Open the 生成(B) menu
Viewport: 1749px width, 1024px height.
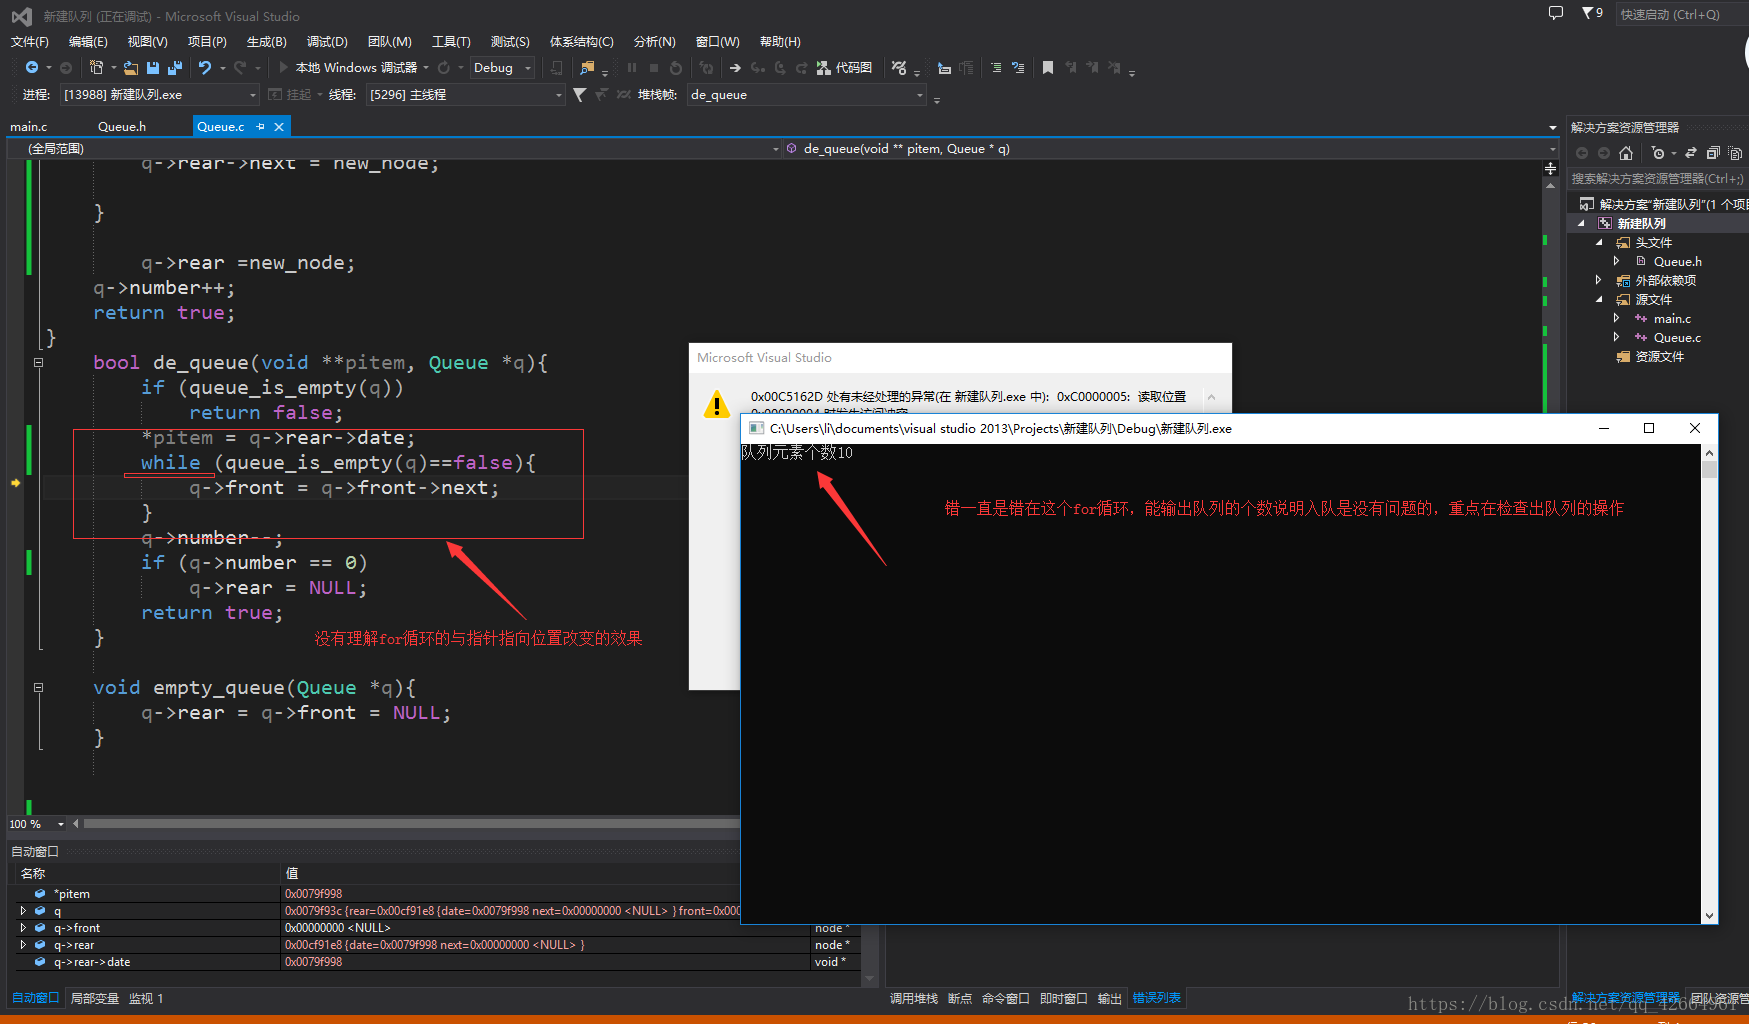(267, 41)
